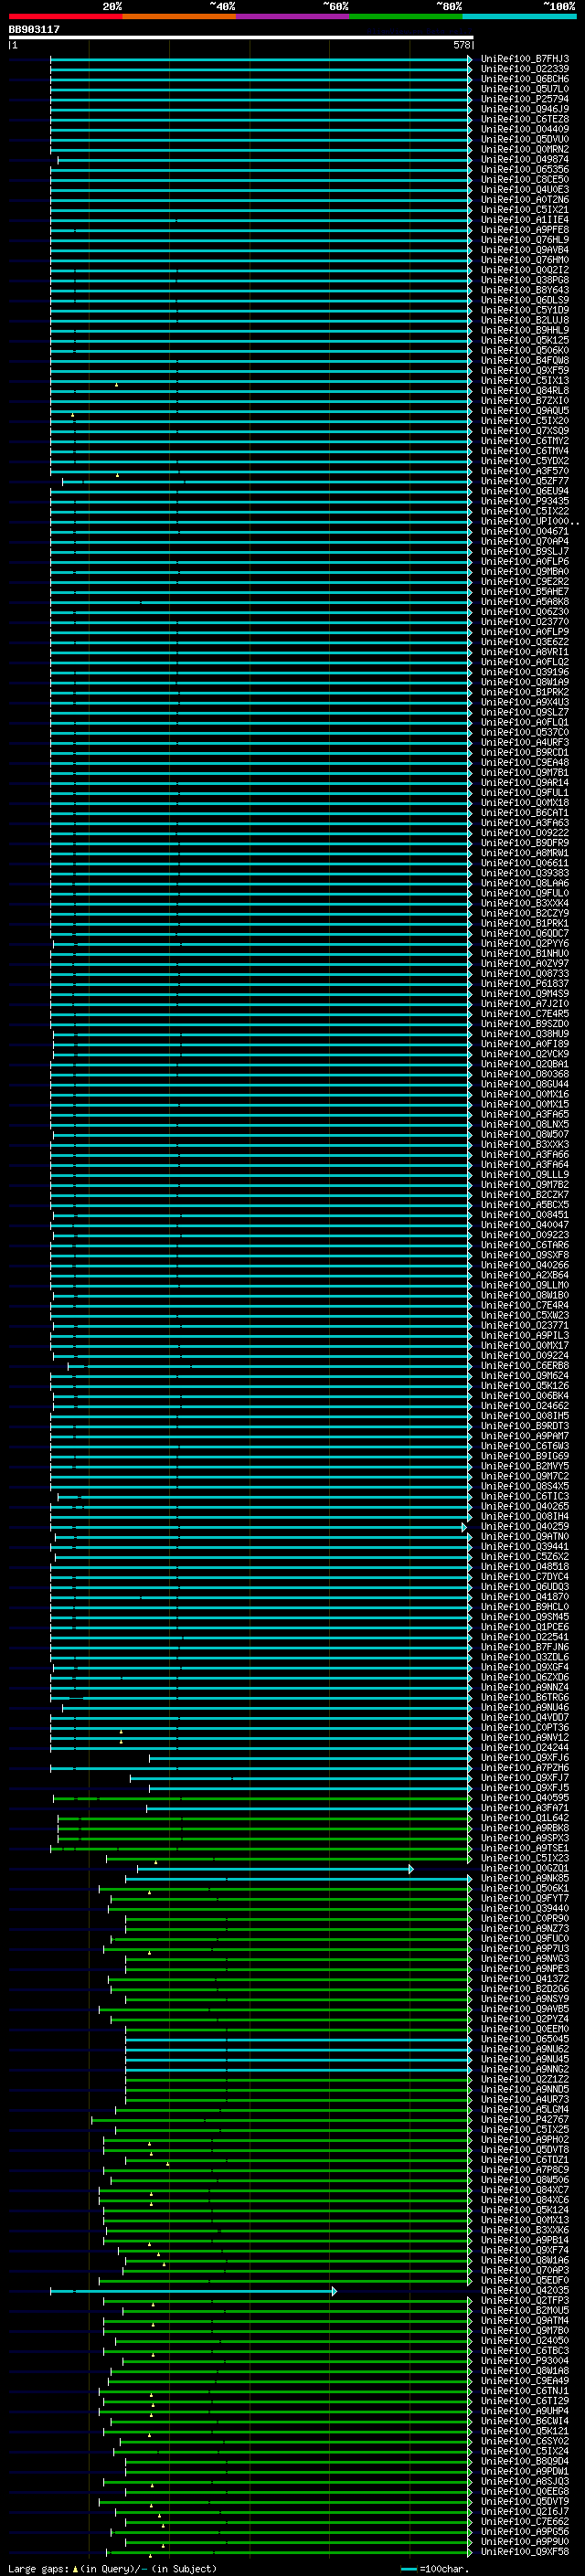Click the purple ~60% identity legend segment

pyautogui.click(x=293, y=16)
